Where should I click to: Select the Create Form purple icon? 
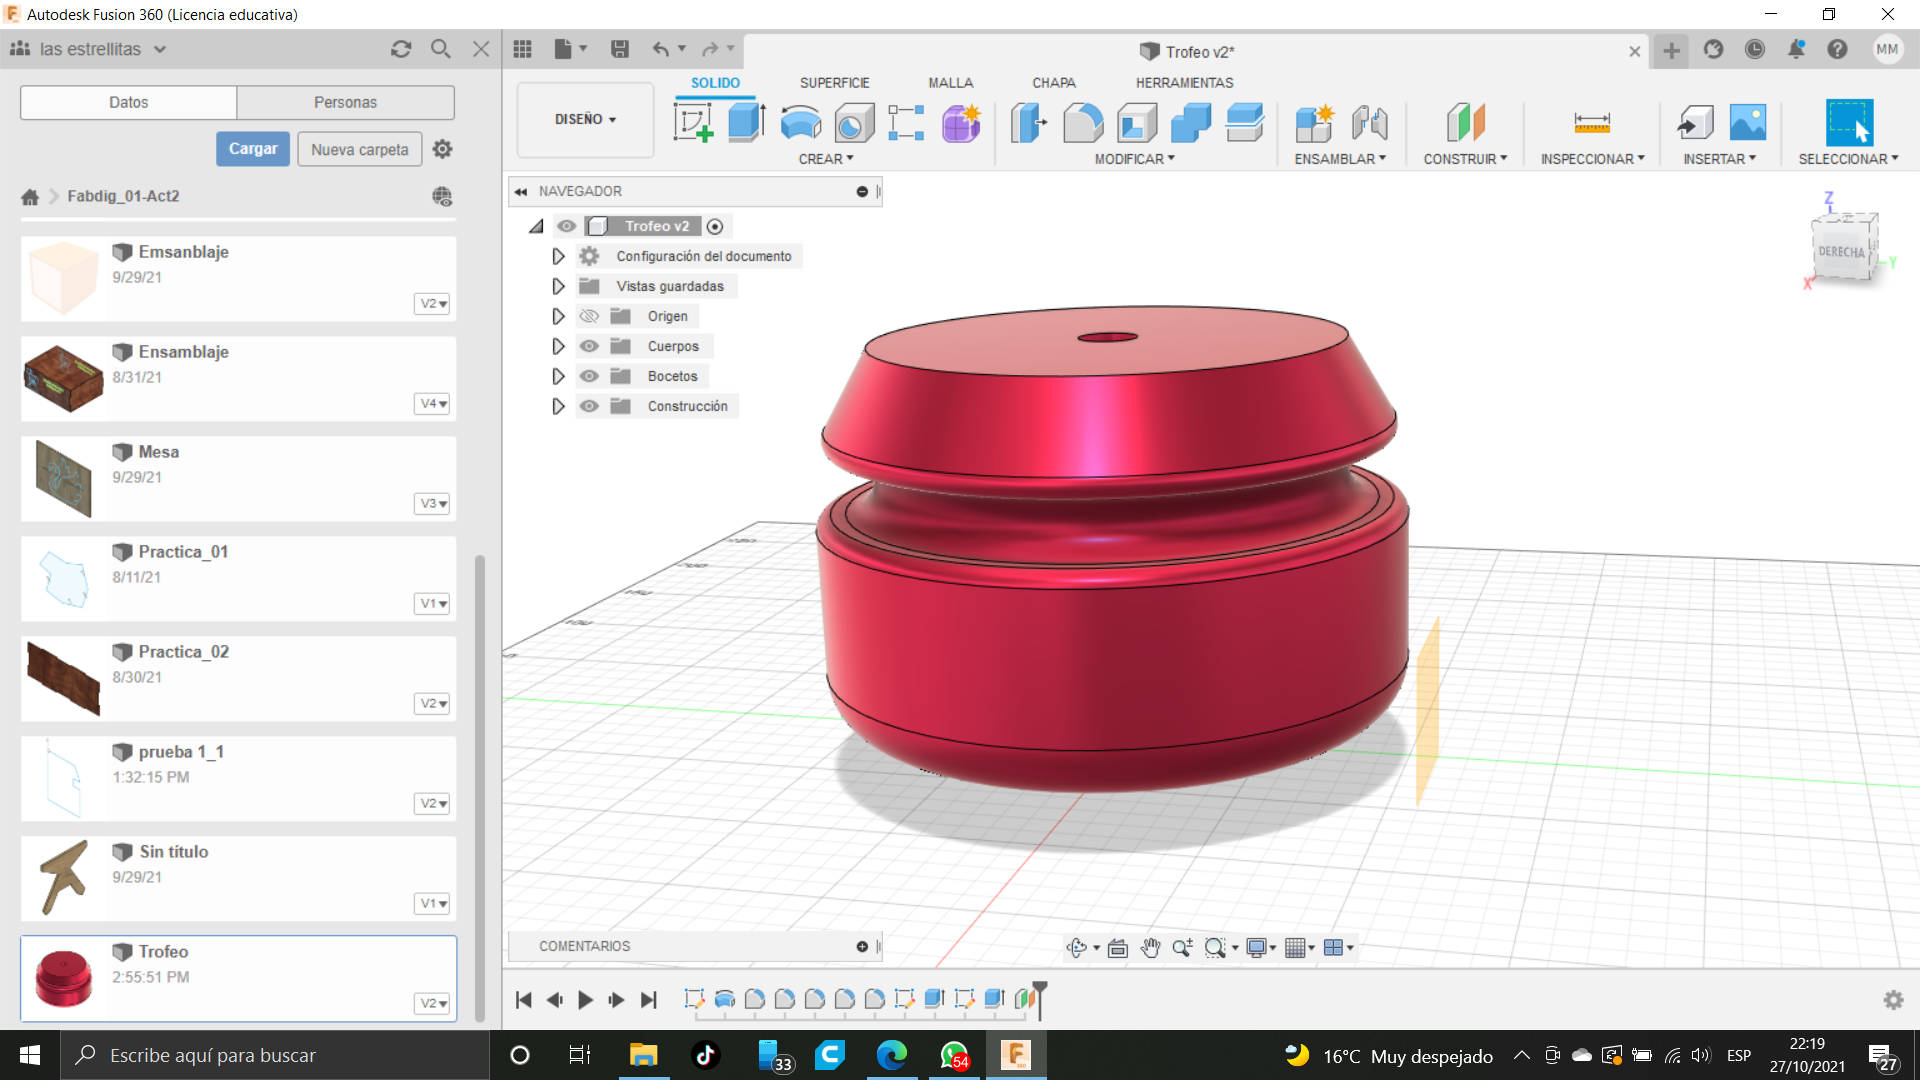click(961, 123)
